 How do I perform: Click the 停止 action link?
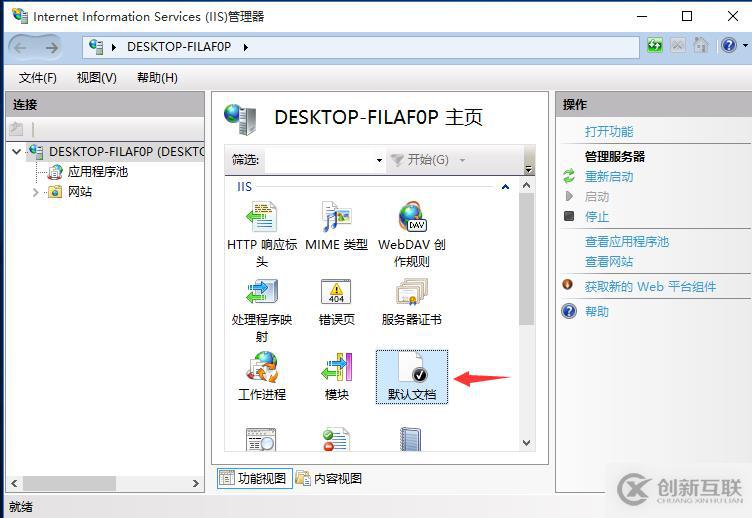point(597,217)
